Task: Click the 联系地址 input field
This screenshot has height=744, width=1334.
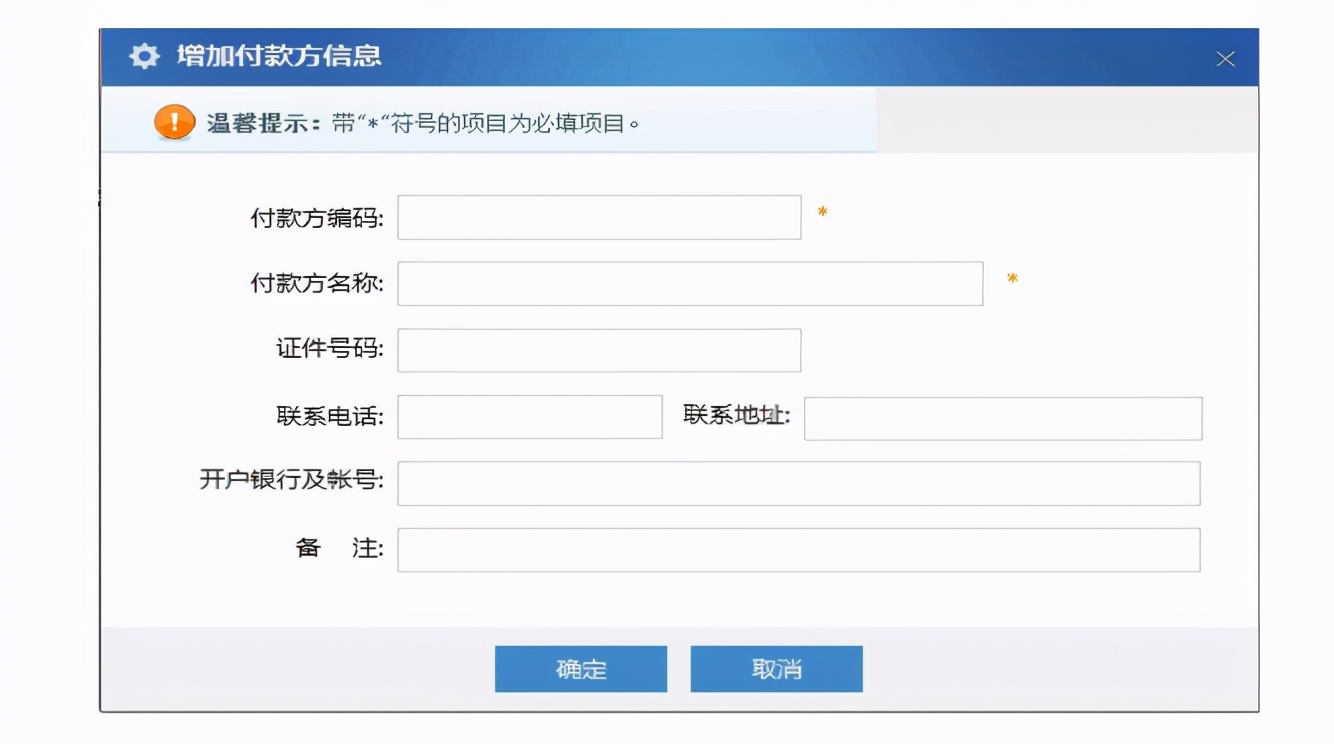Action: tap(1003, 418)
